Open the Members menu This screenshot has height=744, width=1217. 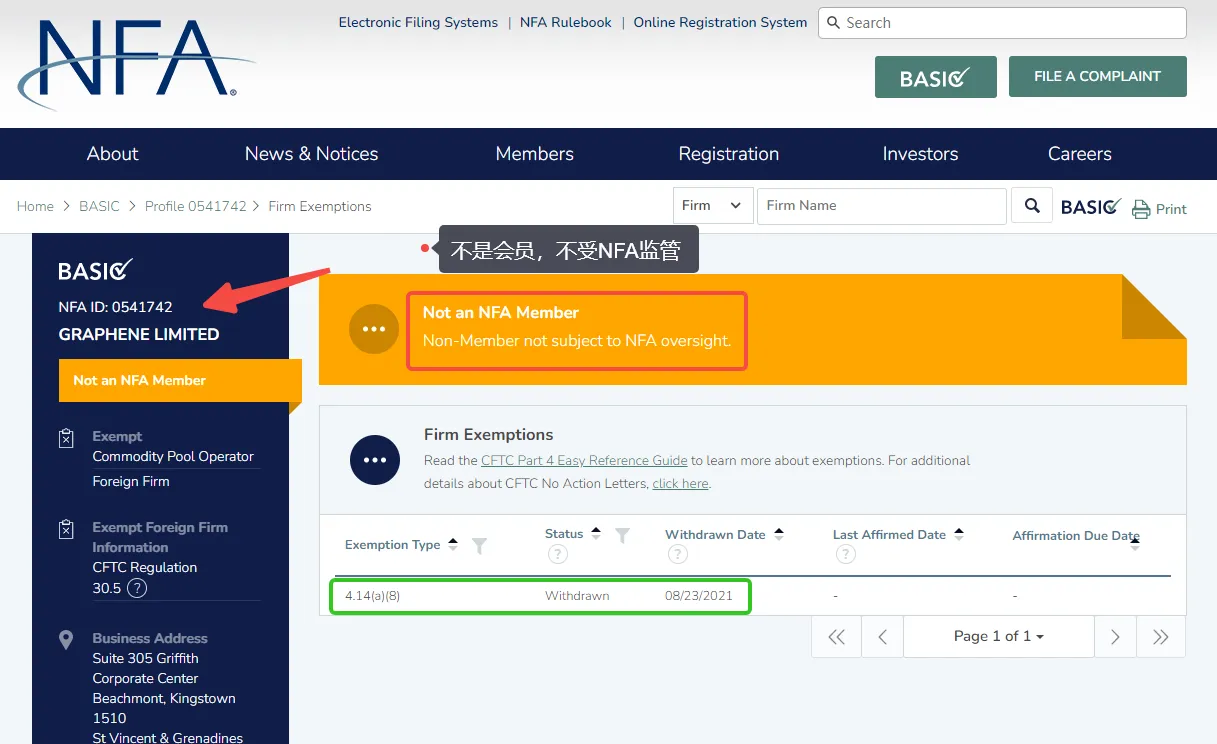(534, 154)
